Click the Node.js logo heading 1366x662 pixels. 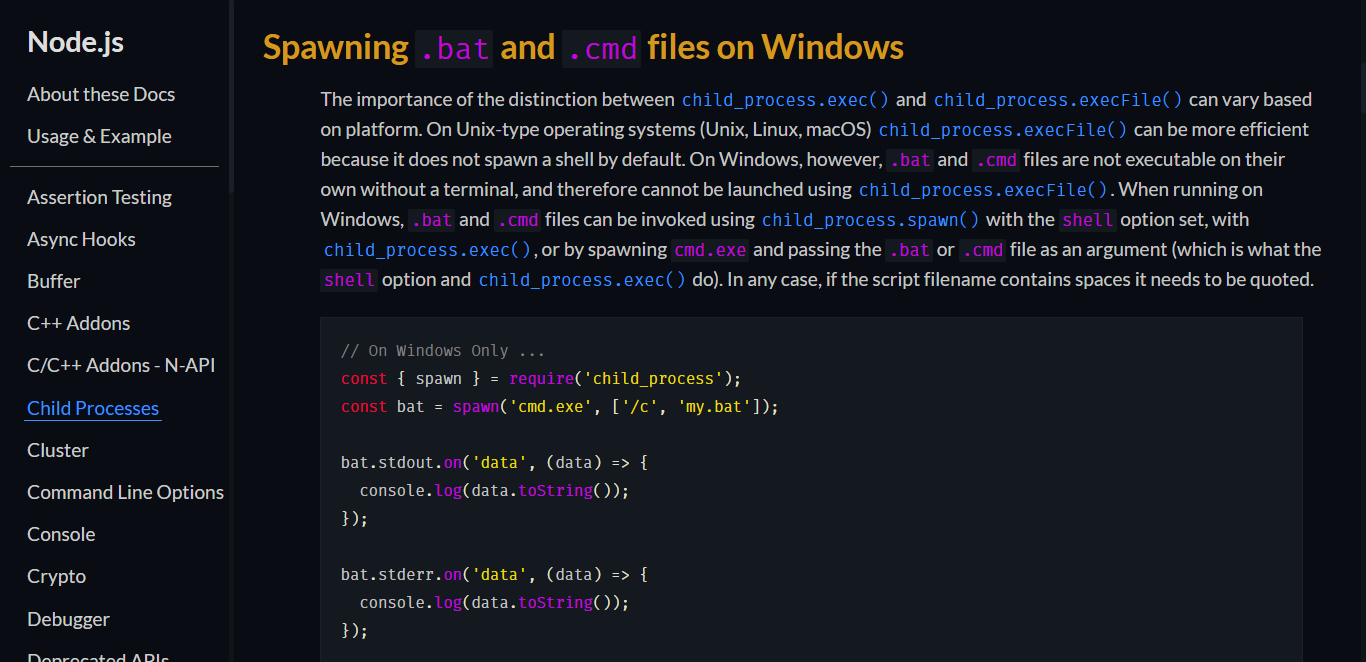click(74, 41)
